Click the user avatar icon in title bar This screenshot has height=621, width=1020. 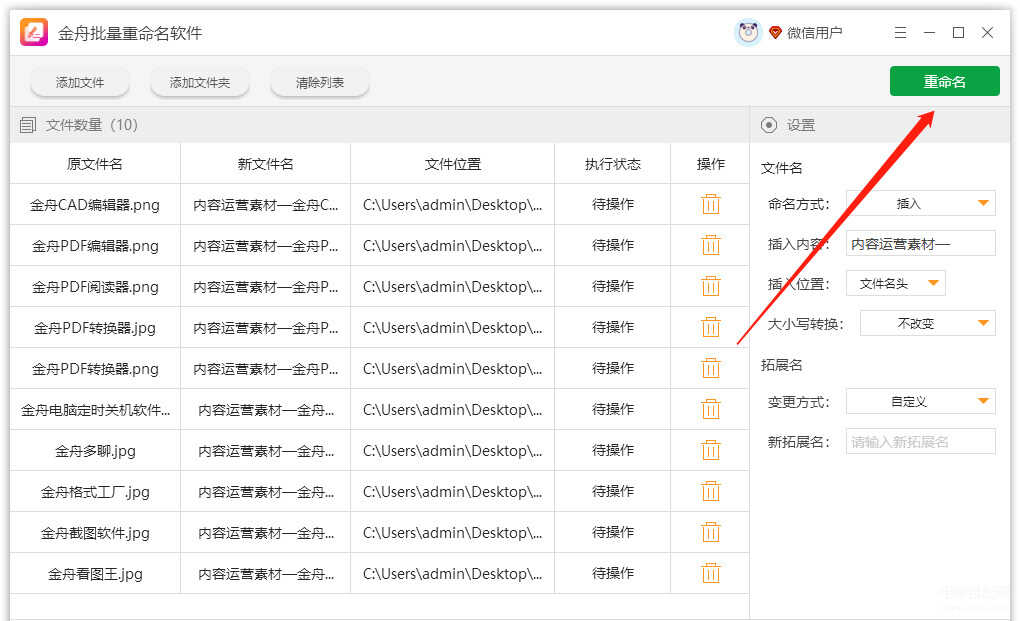pos(748,33)
